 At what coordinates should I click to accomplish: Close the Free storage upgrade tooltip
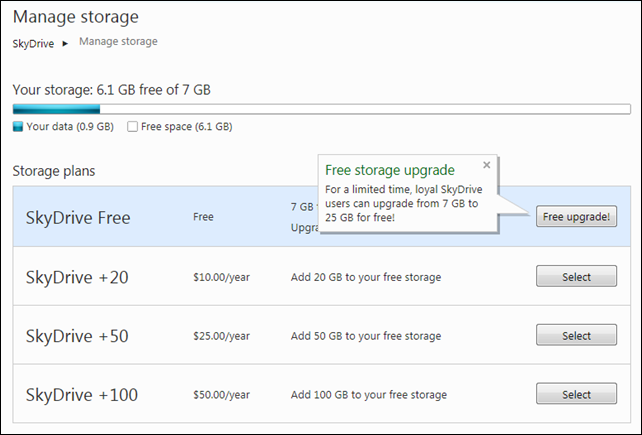(487, 165)
